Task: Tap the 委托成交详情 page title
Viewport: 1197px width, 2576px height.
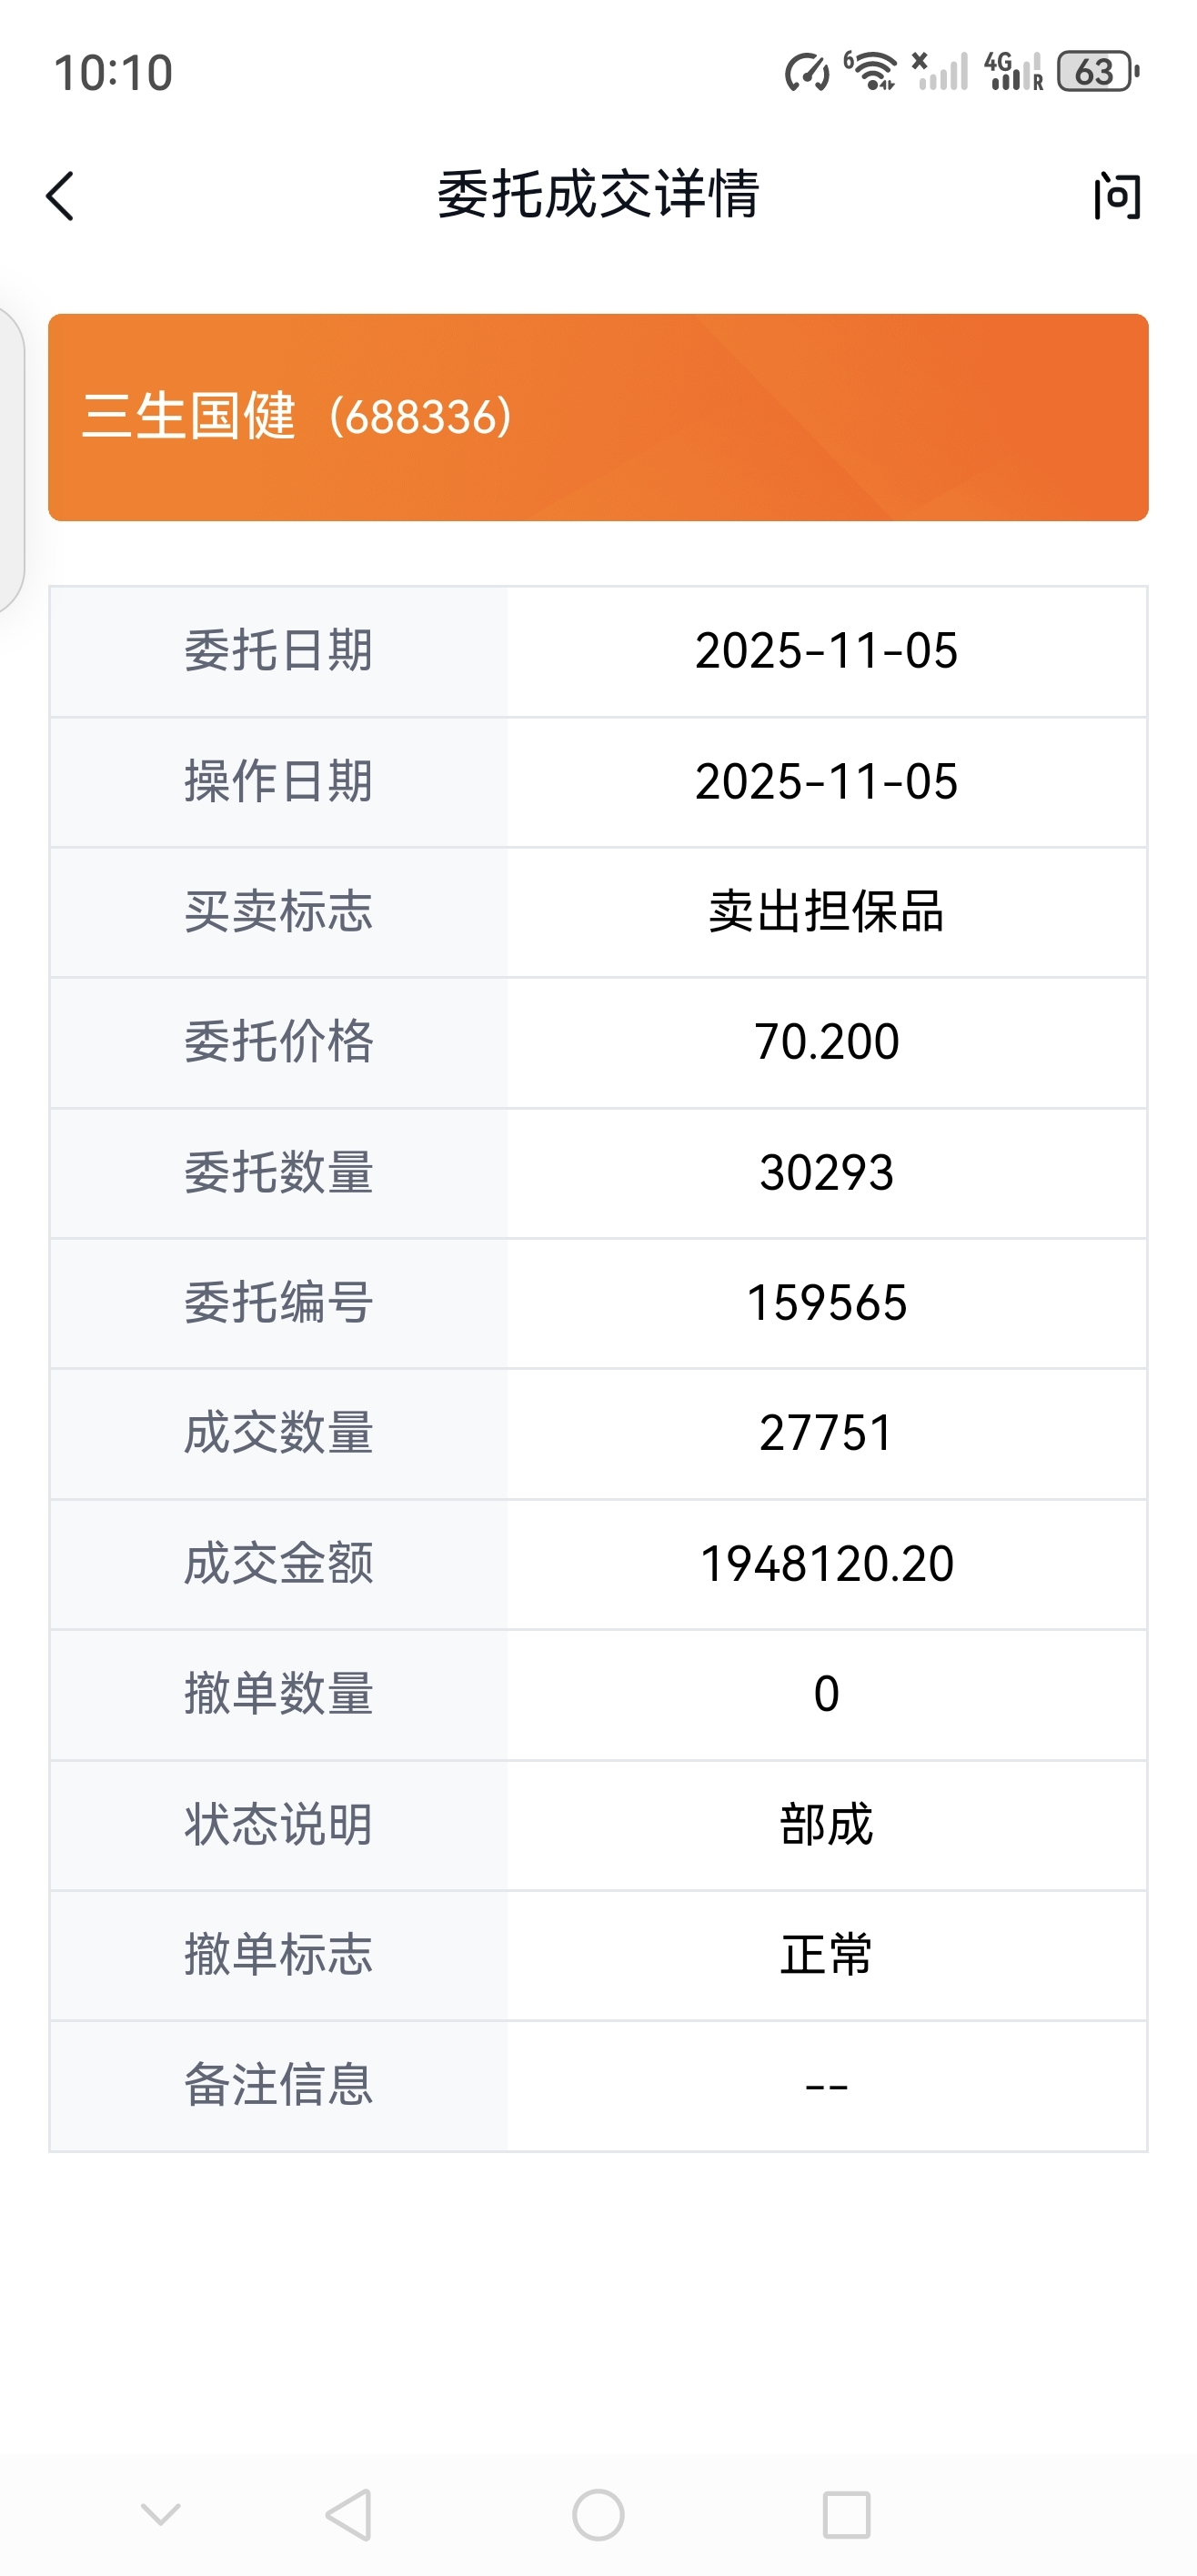Action: (x=598, y=194)
